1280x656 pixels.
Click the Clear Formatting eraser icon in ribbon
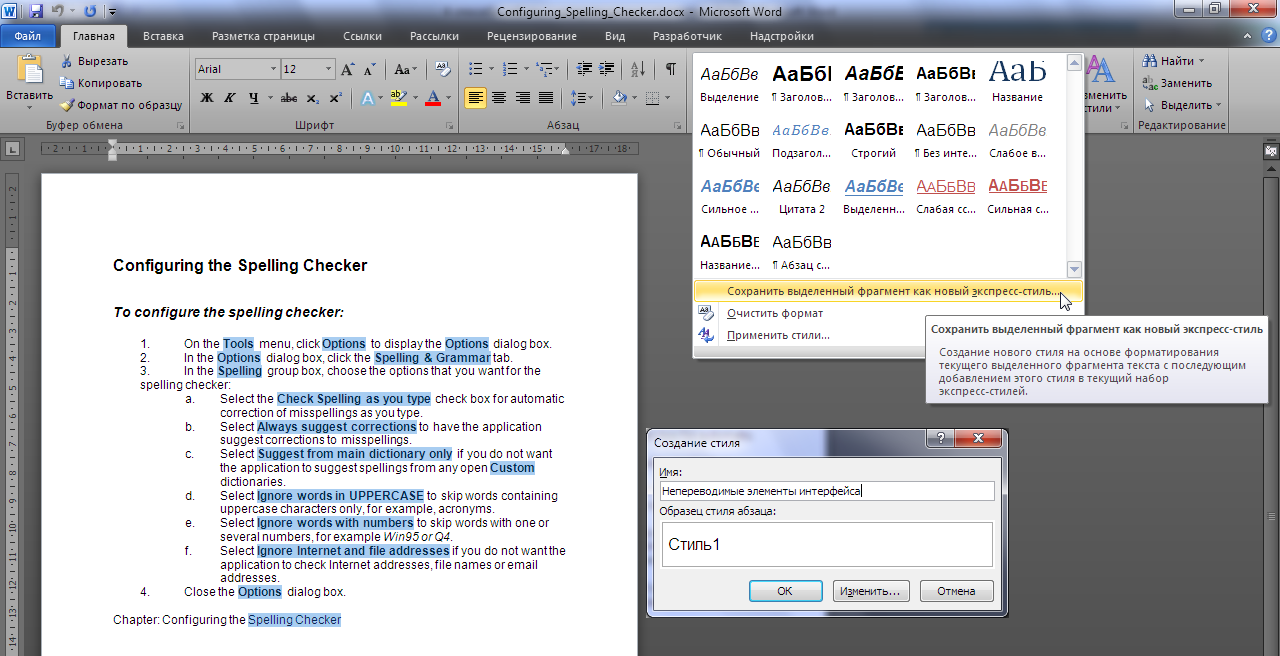pos(443,69)
